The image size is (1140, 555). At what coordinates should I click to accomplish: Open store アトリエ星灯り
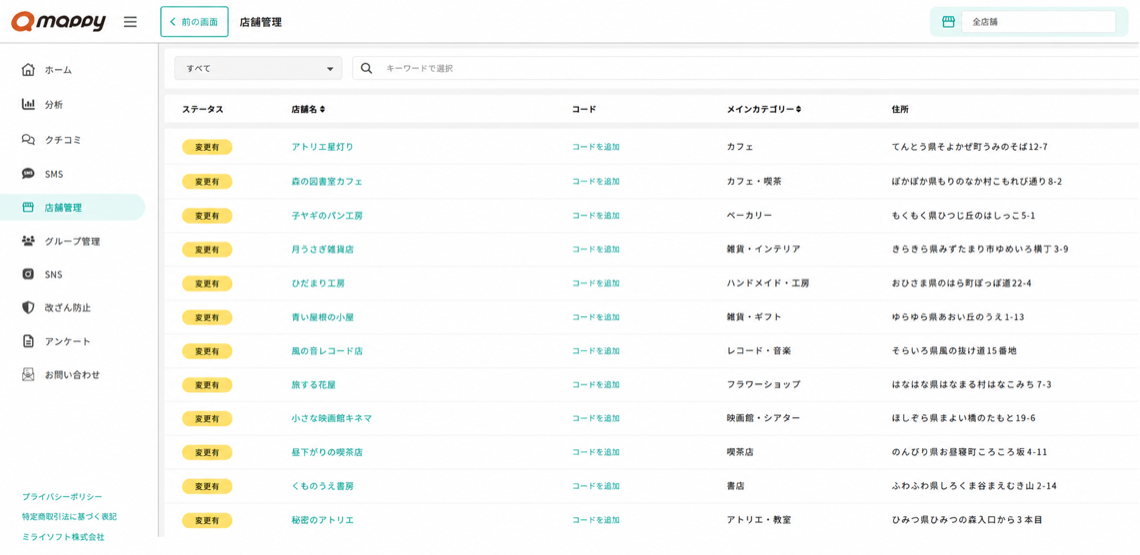tap(322, 147)
